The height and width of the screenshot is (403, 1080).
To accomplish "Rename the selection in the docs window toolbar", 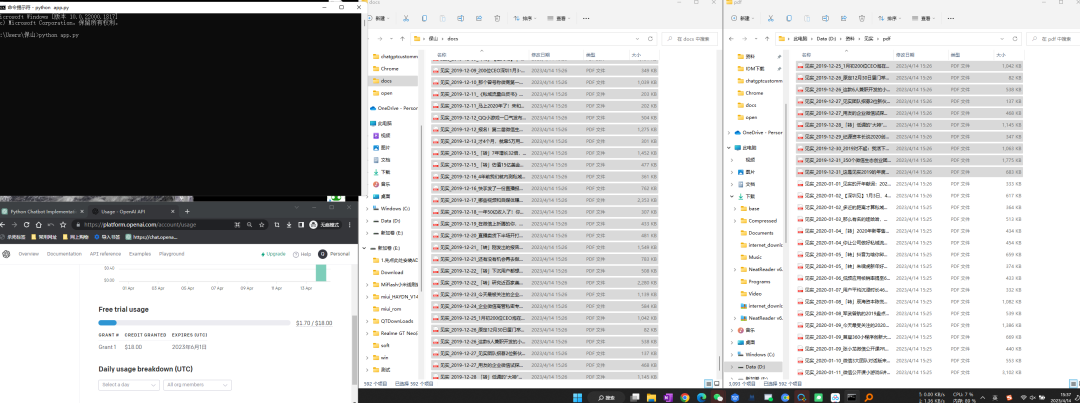I will pyautogui.click(x=461, y=18).
